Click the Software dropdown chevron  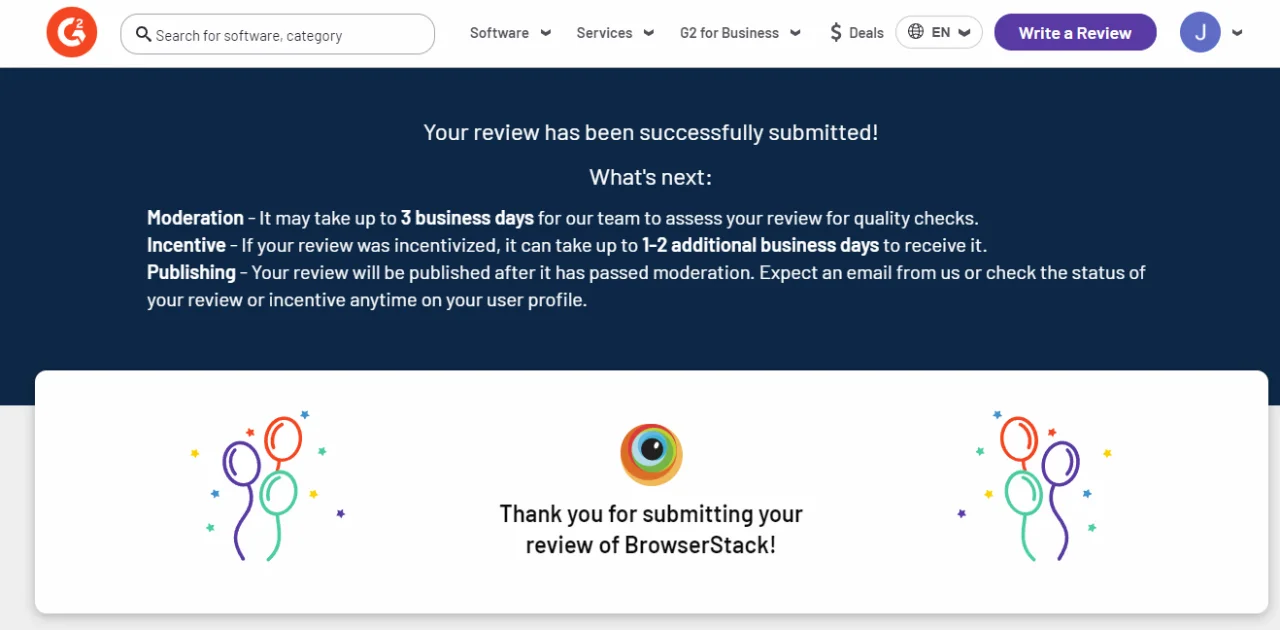click(545, 33)
